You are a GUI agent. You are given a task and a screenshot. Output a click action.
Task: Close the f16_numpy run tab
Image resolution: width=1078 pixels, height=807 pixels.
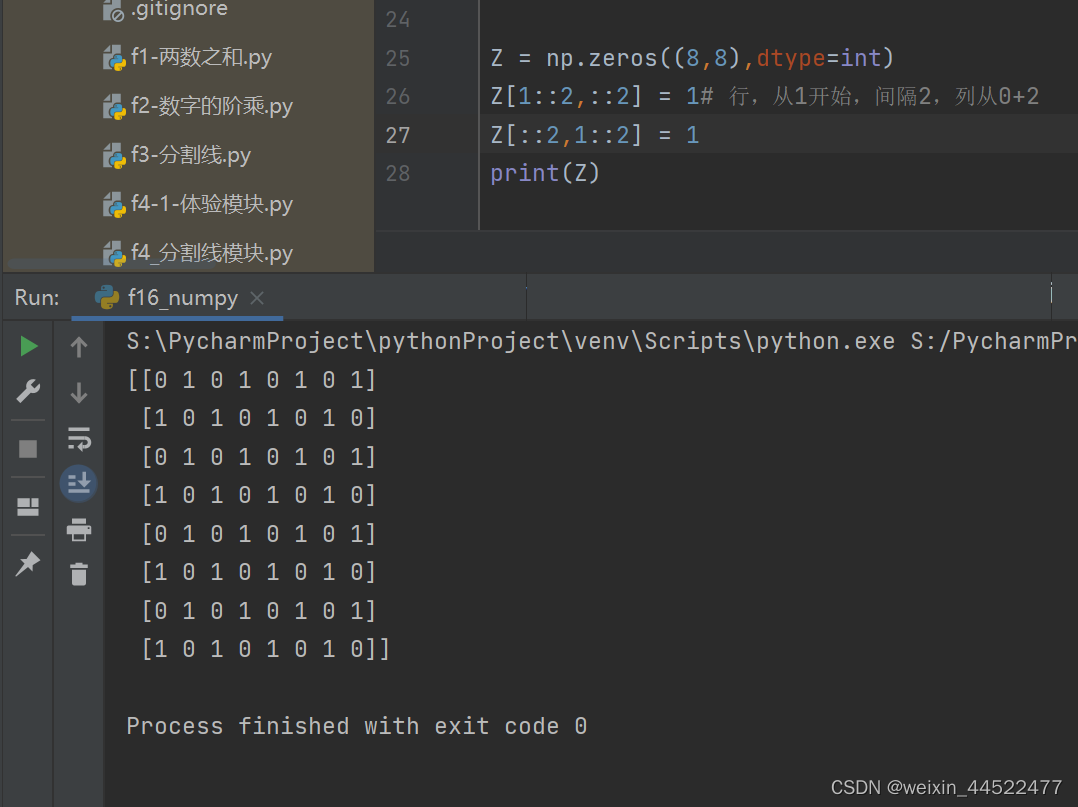[x=257, y=298]
